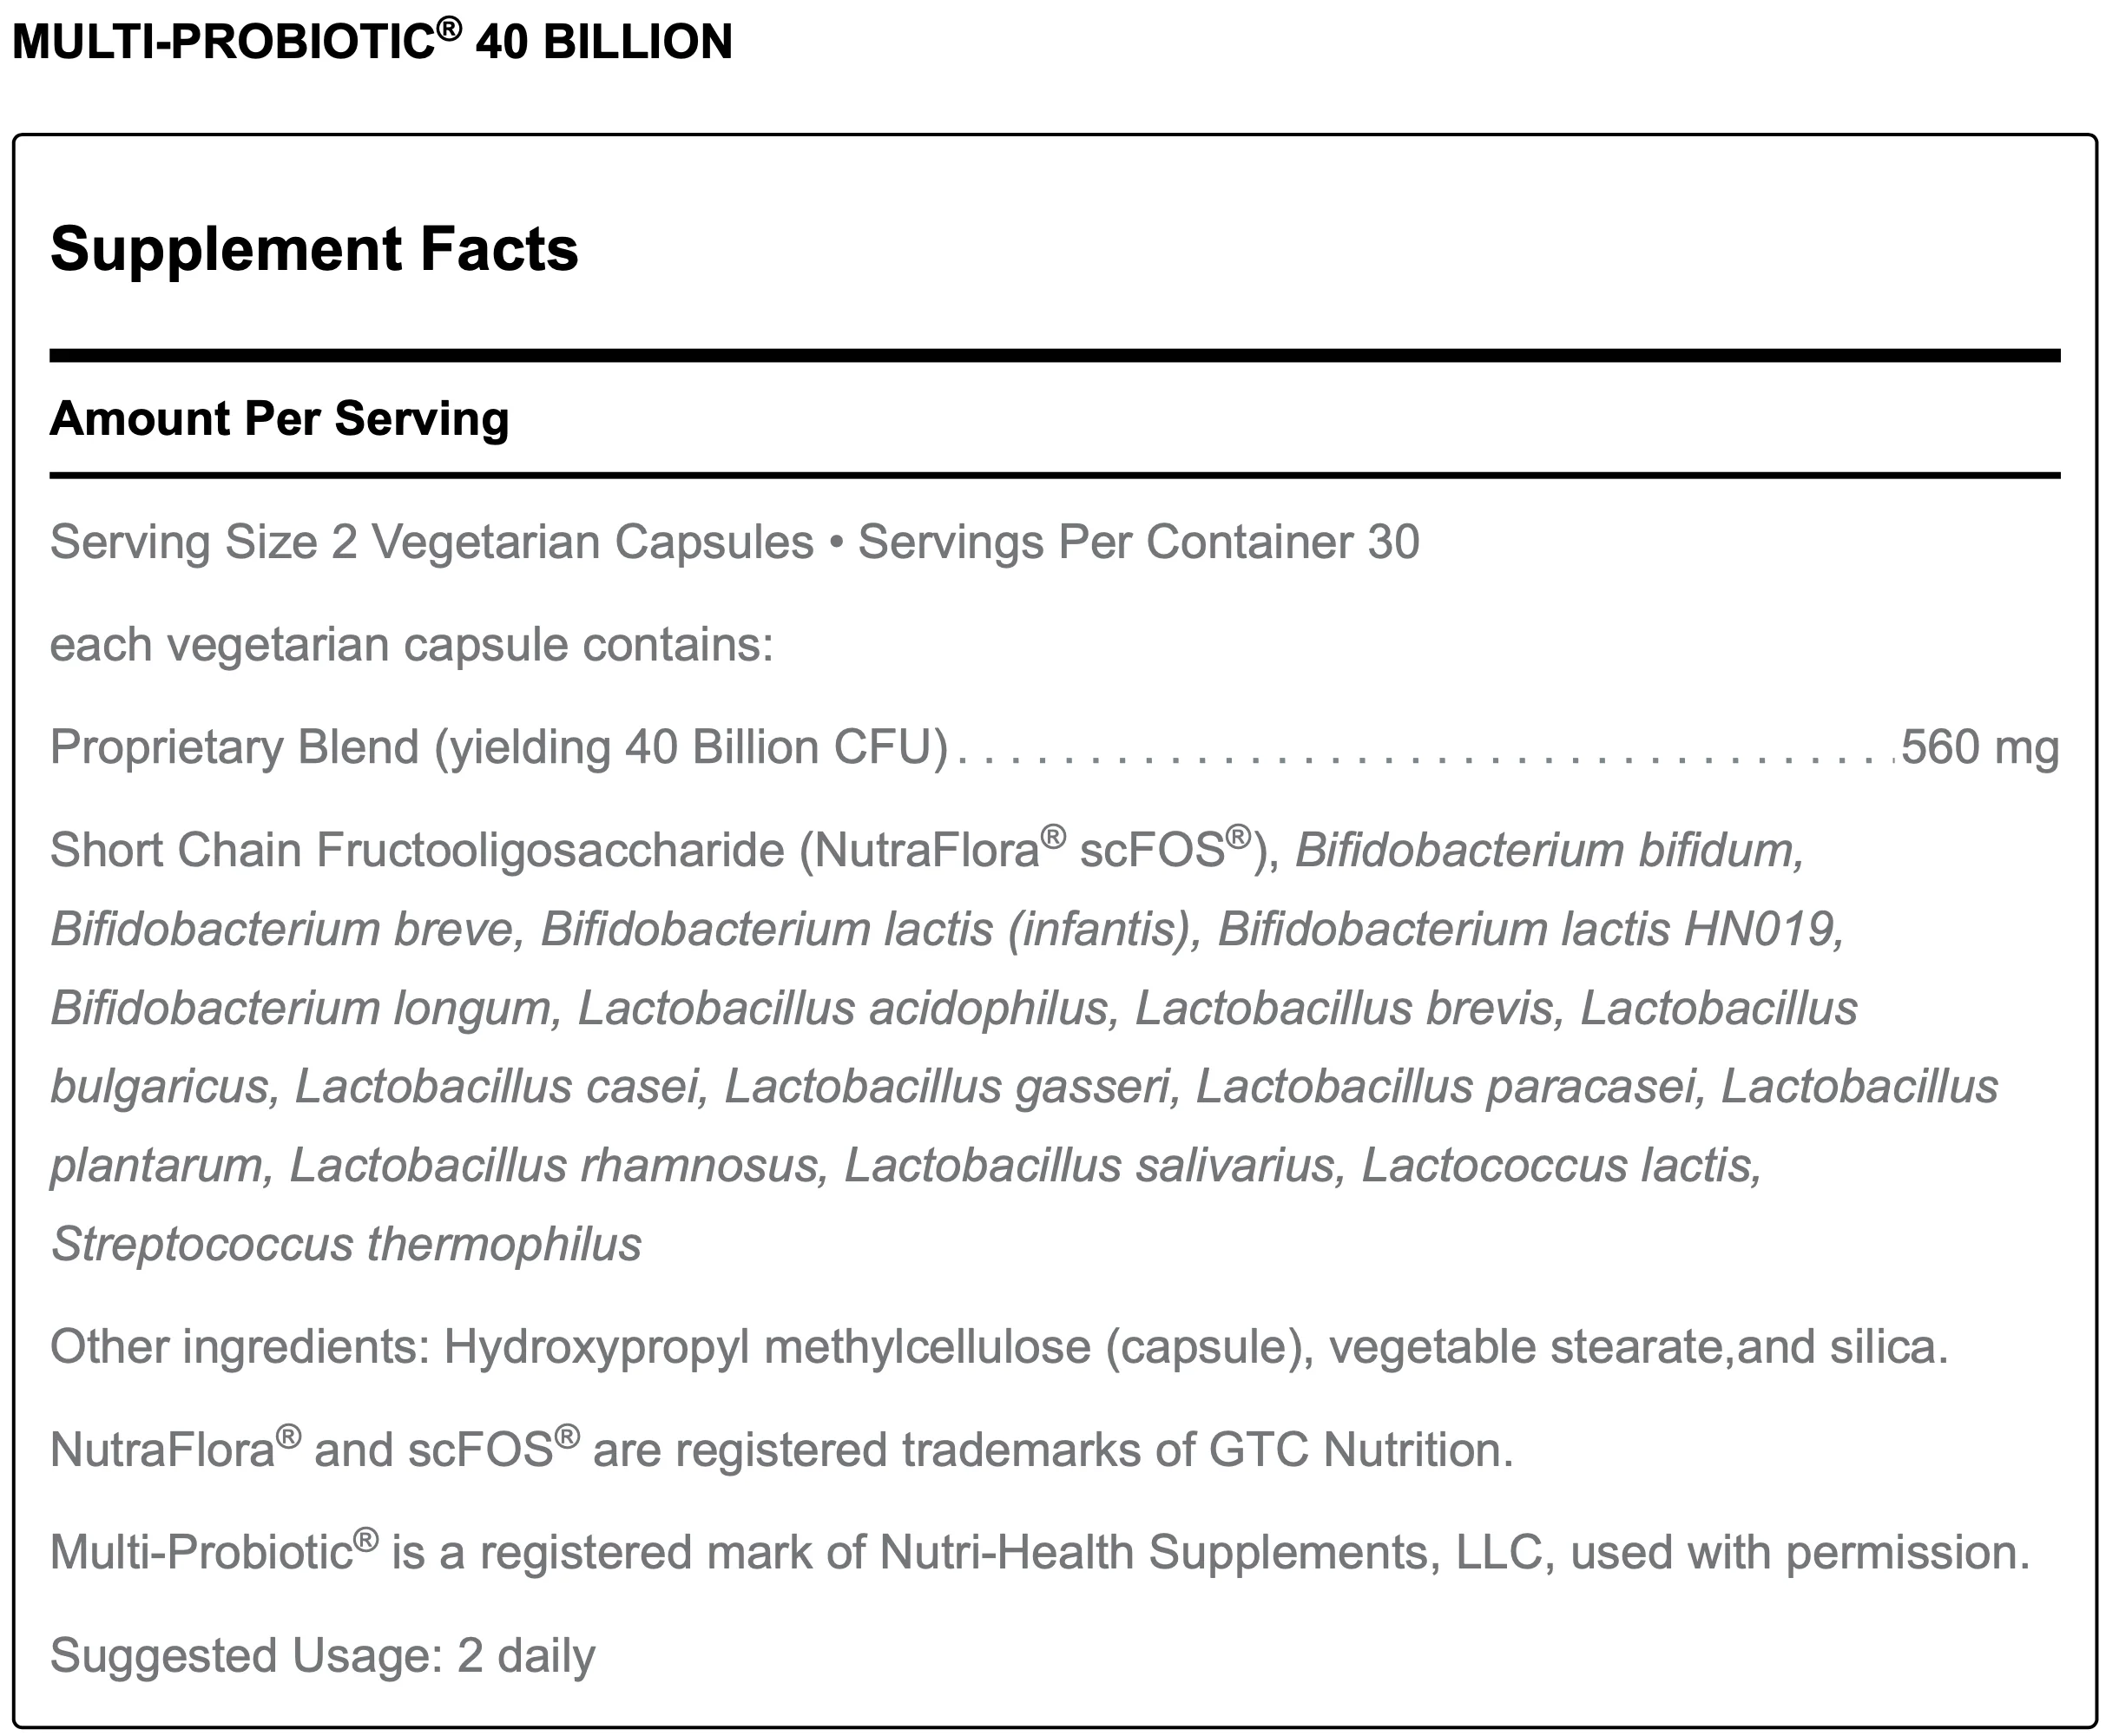Click the Bifidobacterium lactis HN019 ingredient

1529,929
